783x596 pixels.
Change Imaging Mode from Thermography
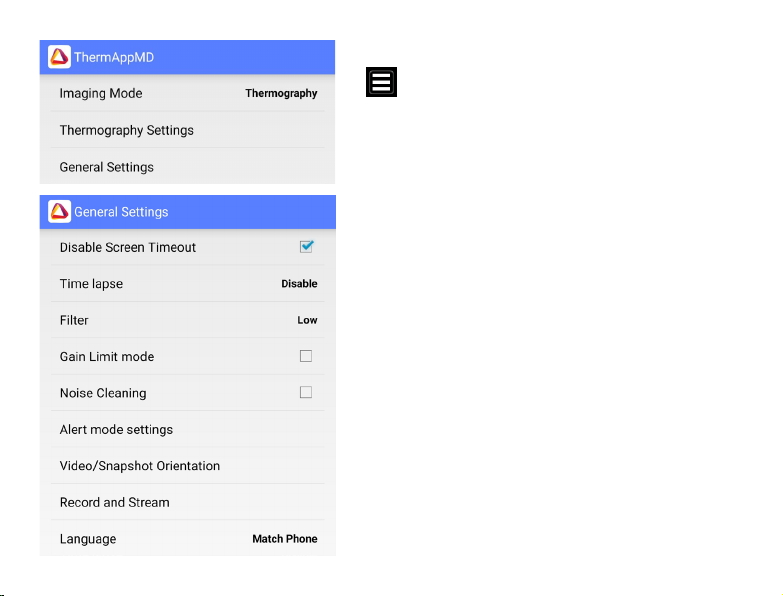(281, 94)
